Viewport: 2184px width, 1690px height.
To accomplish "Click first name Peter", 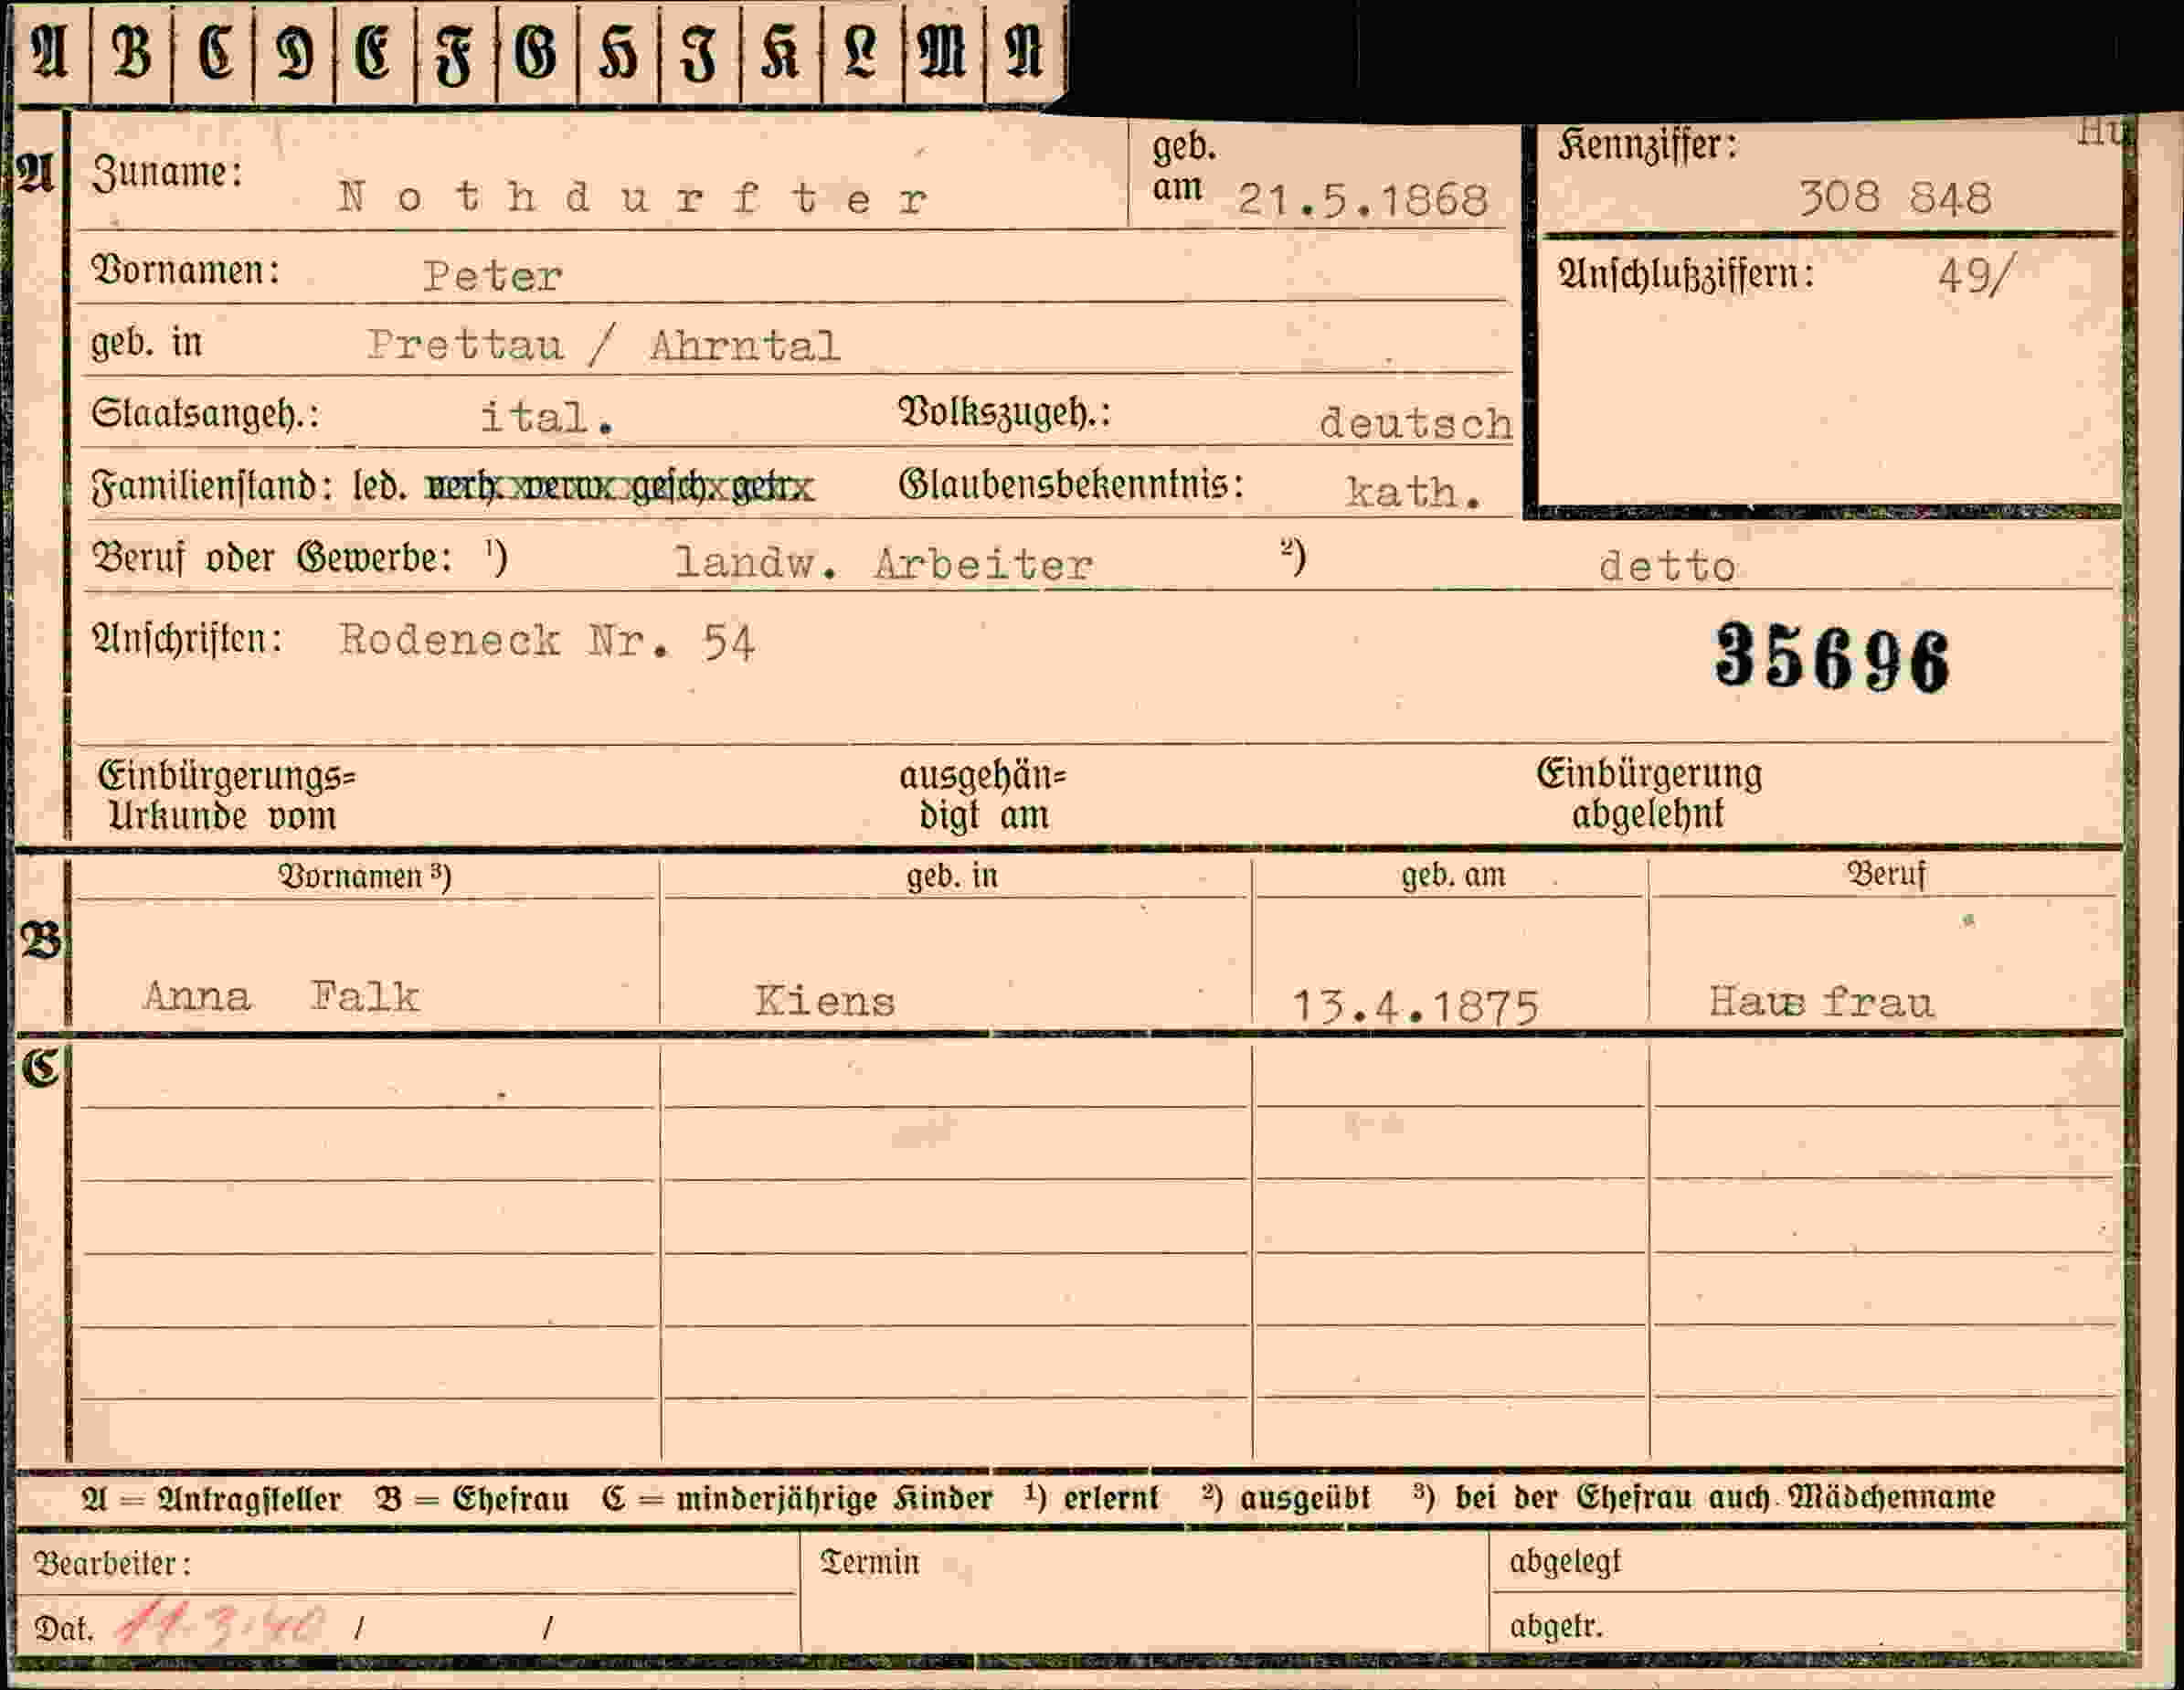I will [x=493, y=277].
